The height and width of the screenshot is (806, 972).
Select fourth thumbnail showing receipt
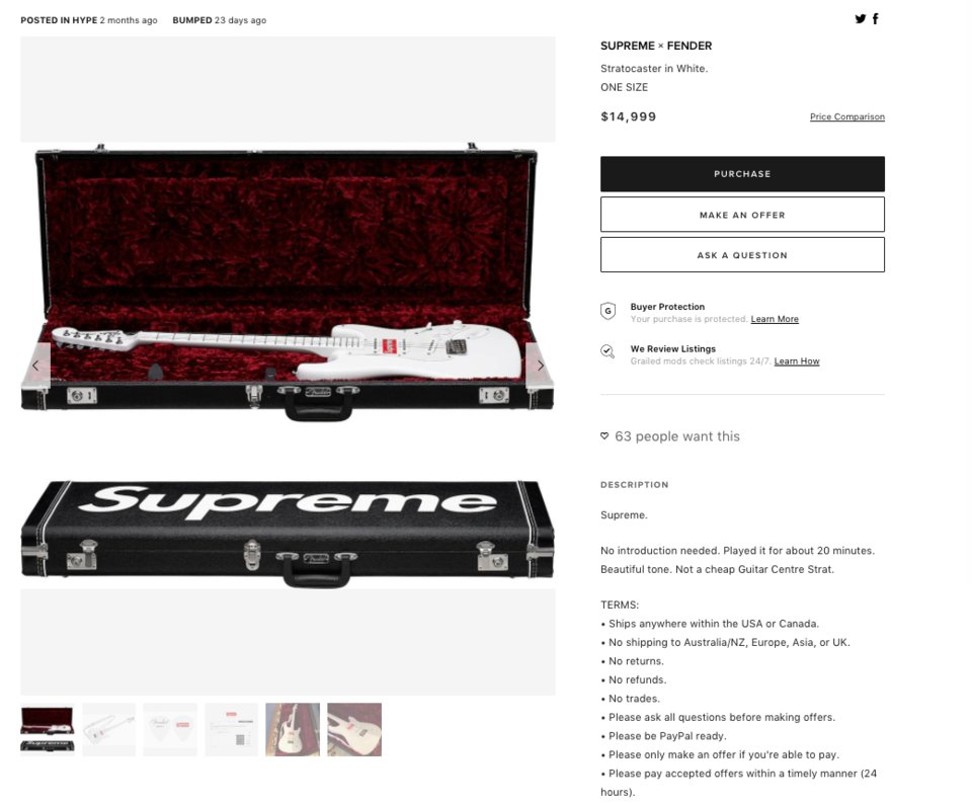(x=231, y=729)
